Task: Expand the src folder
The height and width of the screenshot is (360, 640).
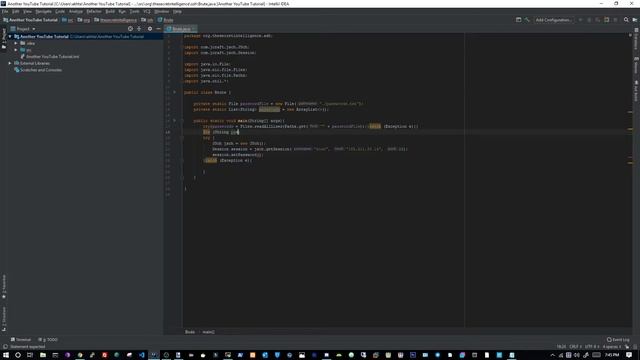Action: pos(16,50)
